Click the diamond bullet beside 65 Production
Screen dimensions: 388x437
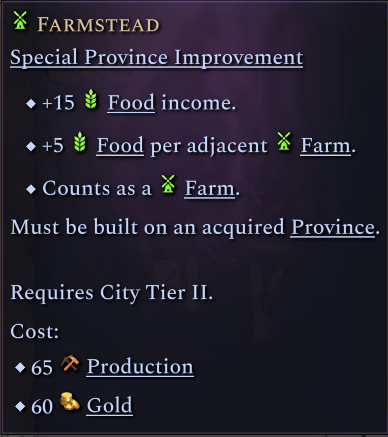click(20, 368)
